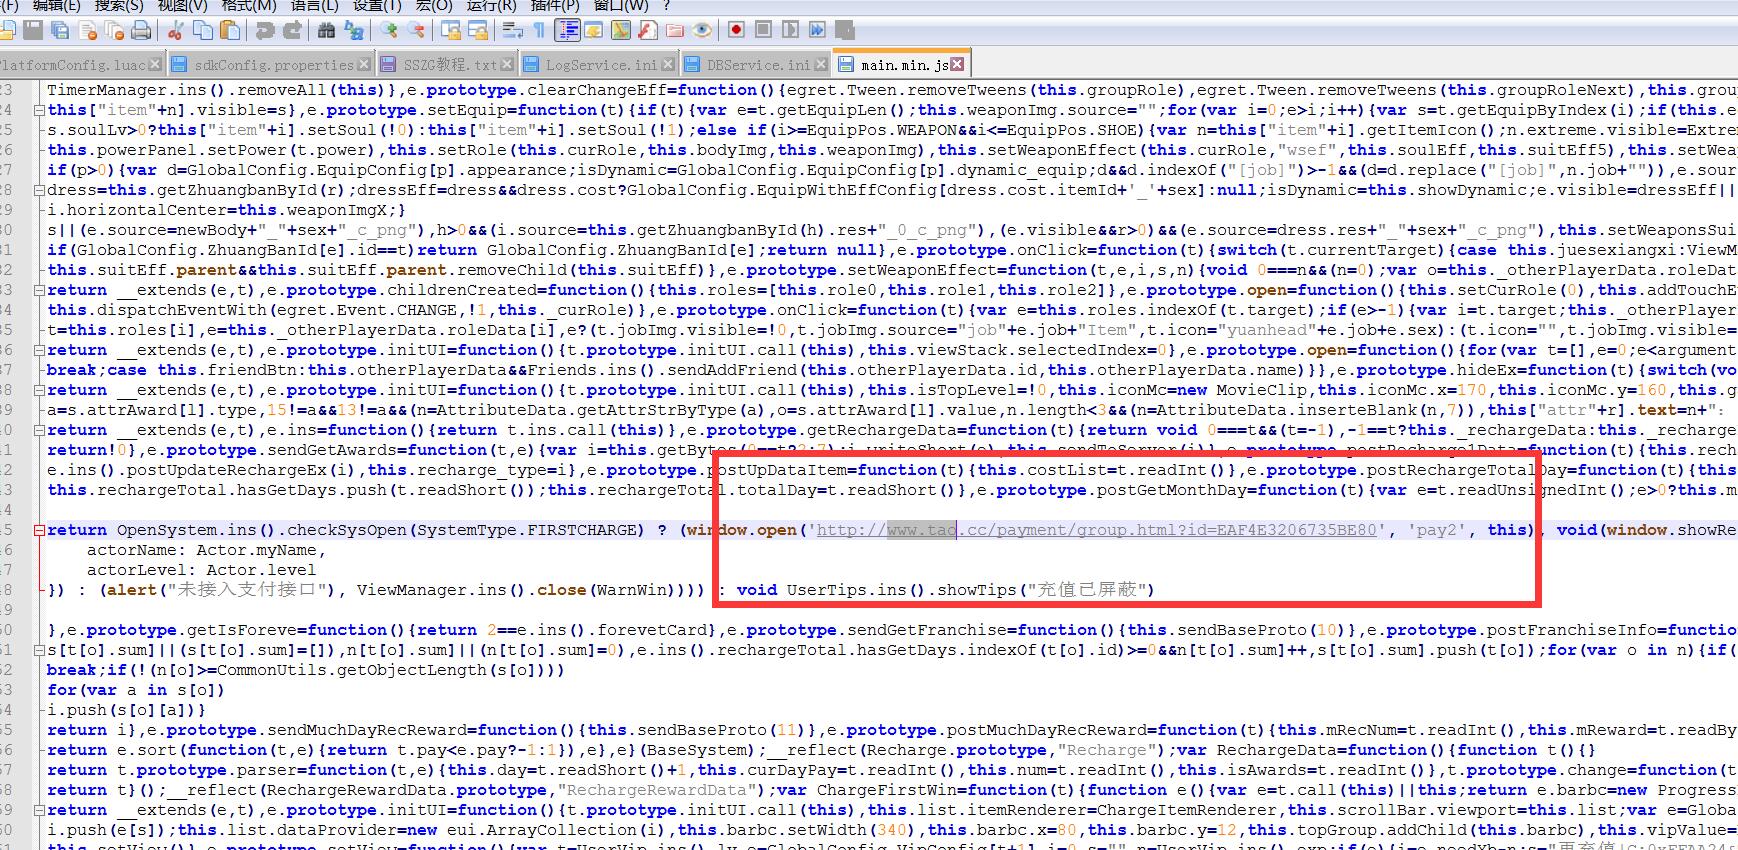This screenshot has width=1738, height=850.
Task: Click the Zoom In magnifier icon
Action: pos(389,30)
